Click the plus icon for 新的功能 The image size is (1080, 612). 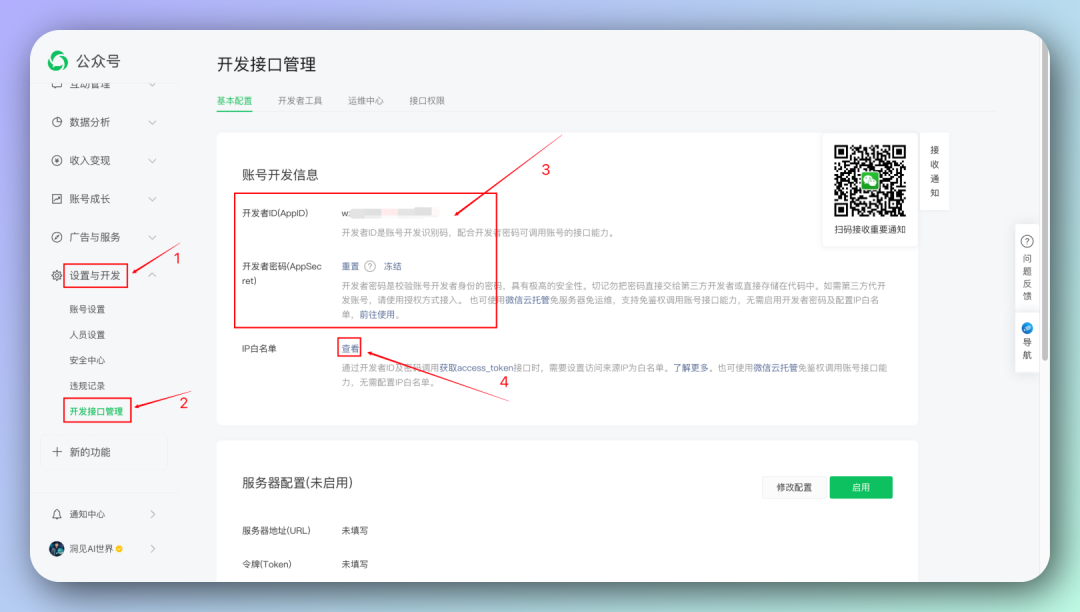57,452
